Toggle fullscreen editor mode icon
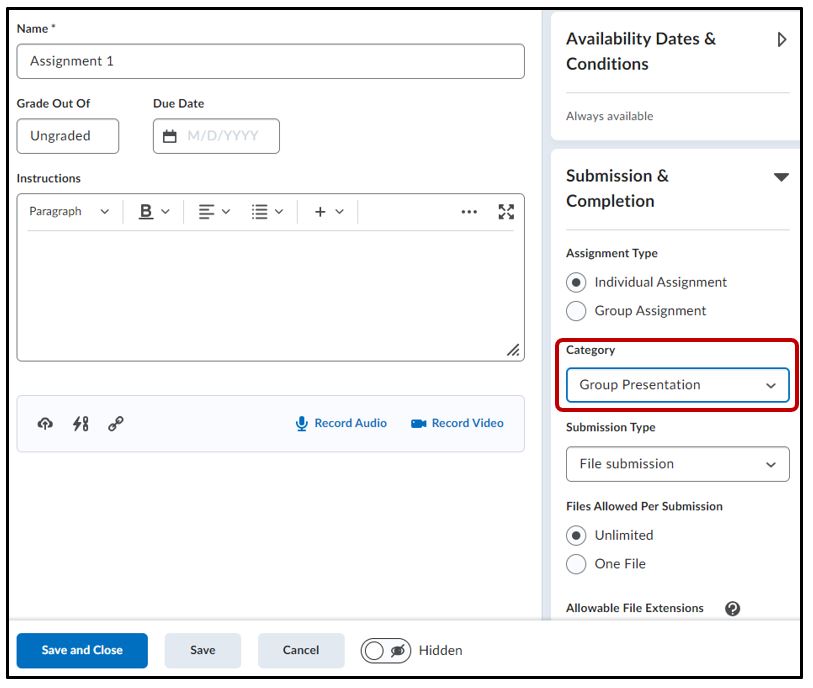 pos(506,212)
